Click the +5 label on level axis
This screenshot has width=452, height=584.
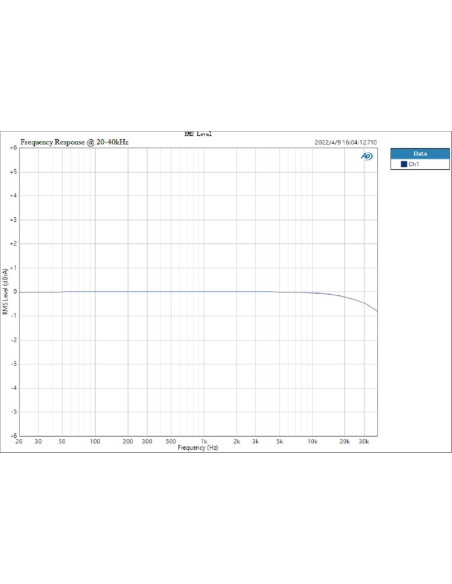tap(13, 172)
